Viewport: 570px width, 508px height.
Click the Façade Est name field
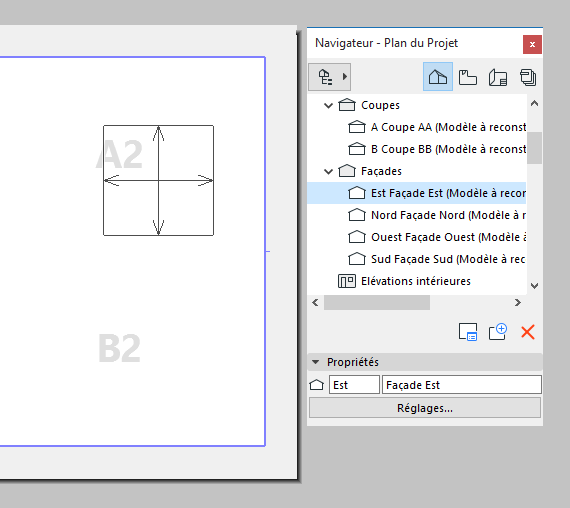tap(462, 385)
